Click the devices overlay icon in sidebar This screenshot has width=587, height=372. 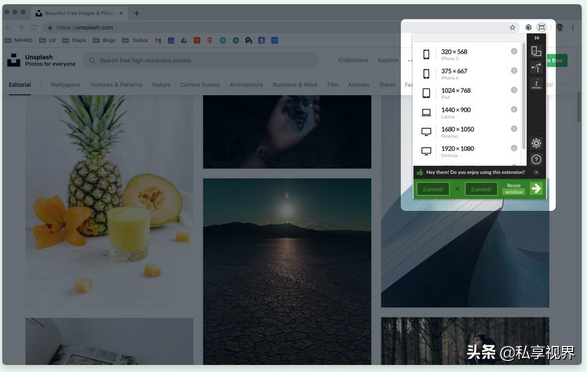tap(536, 51)
